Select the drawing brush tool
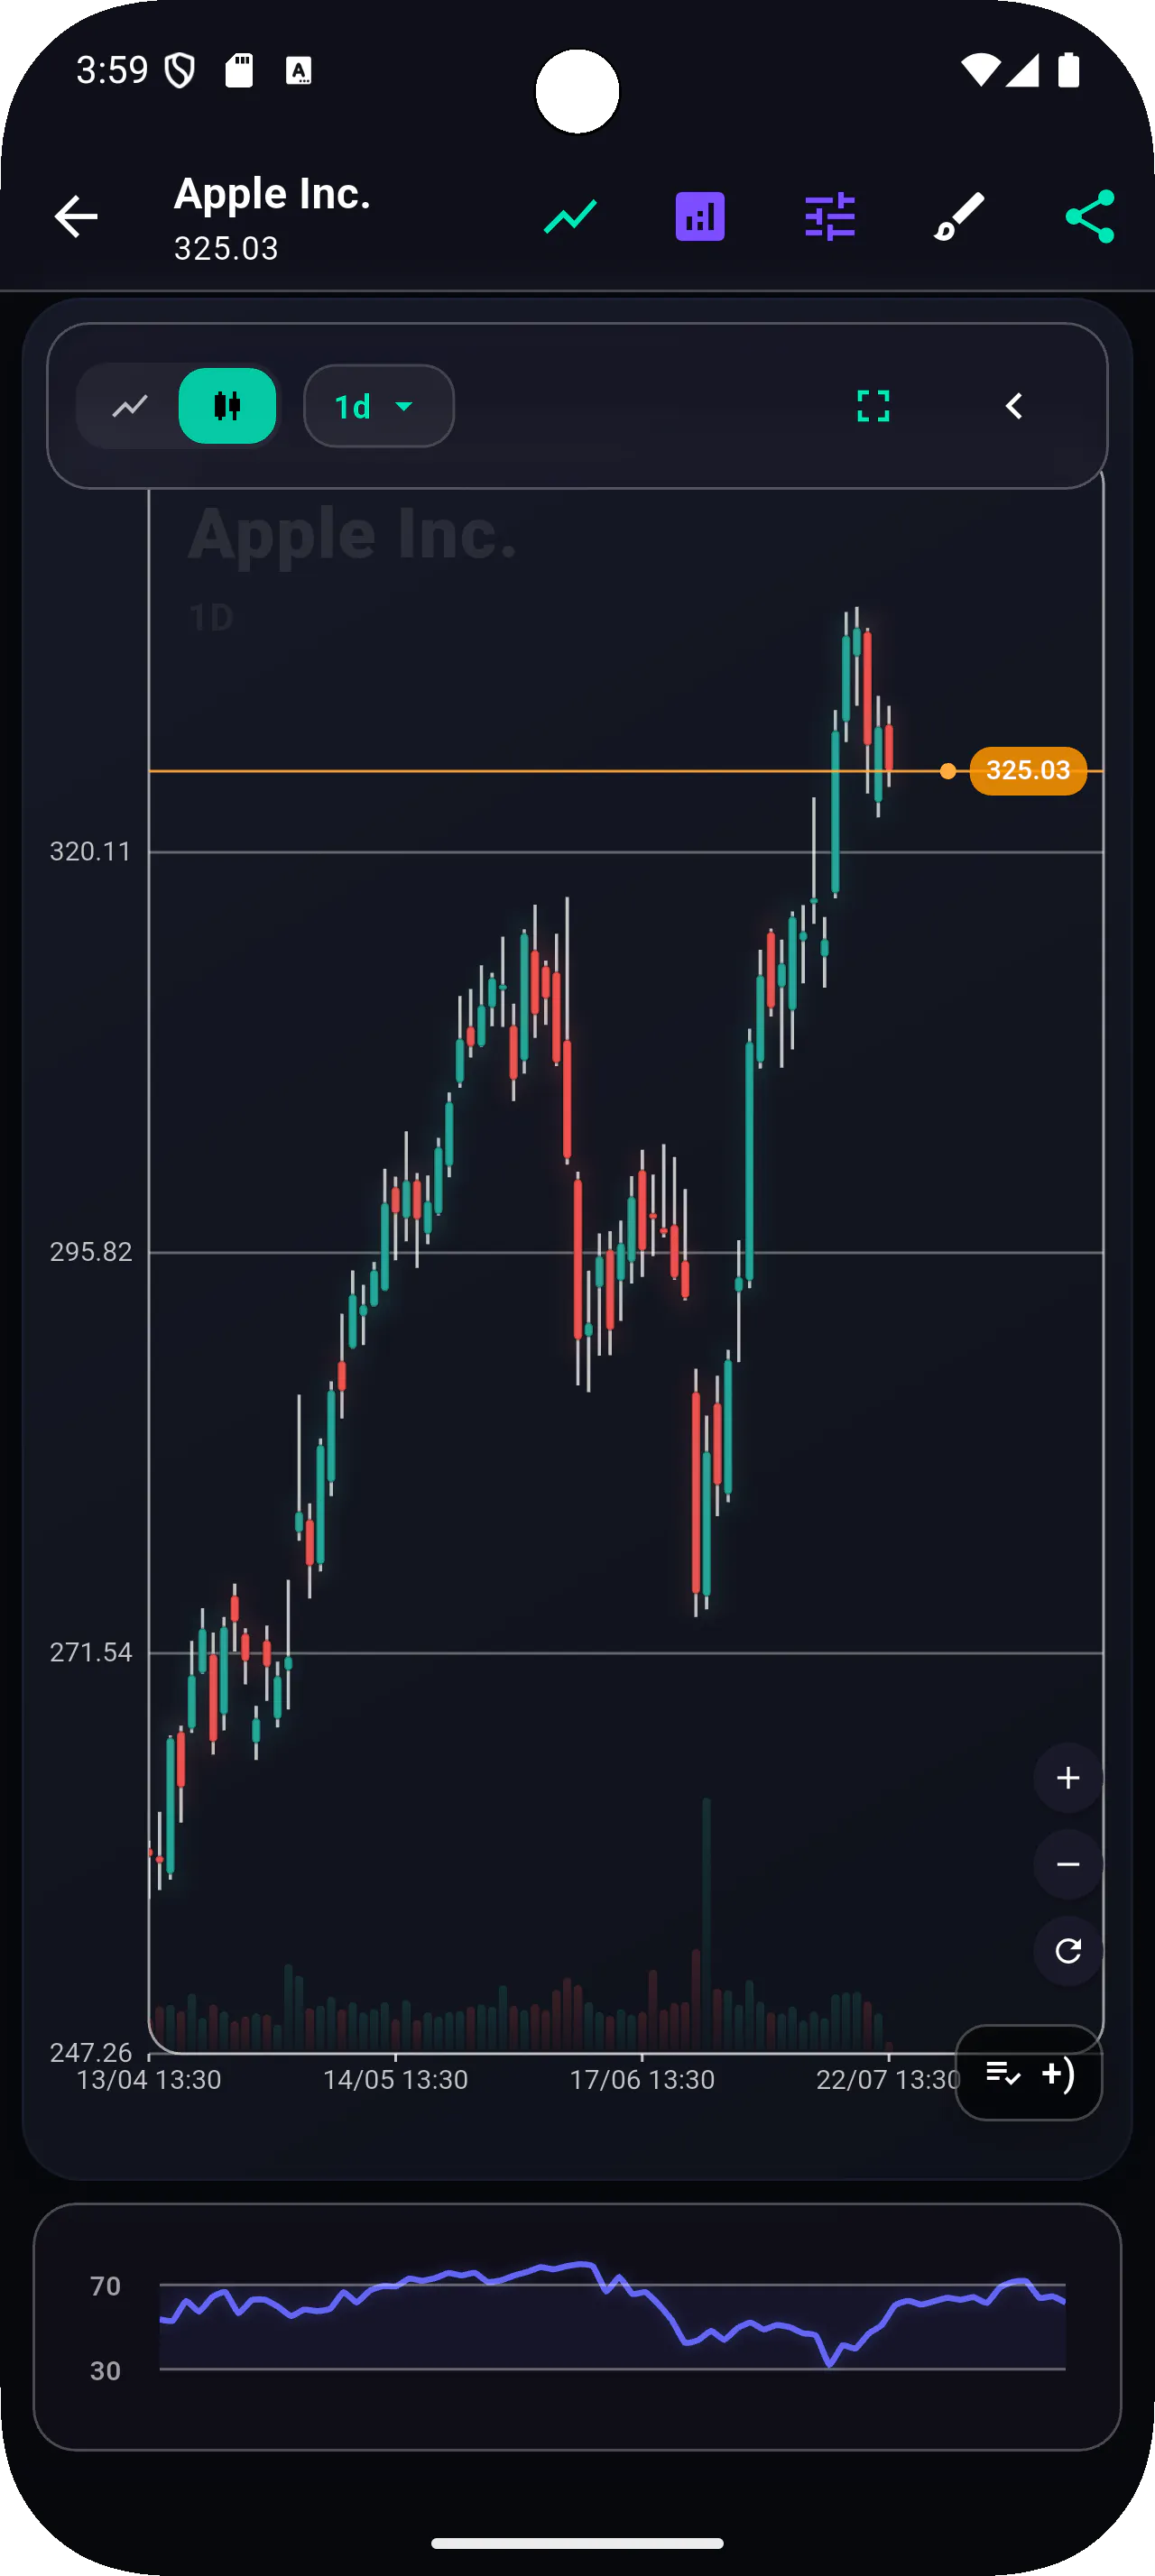 [x=959, y=216]
